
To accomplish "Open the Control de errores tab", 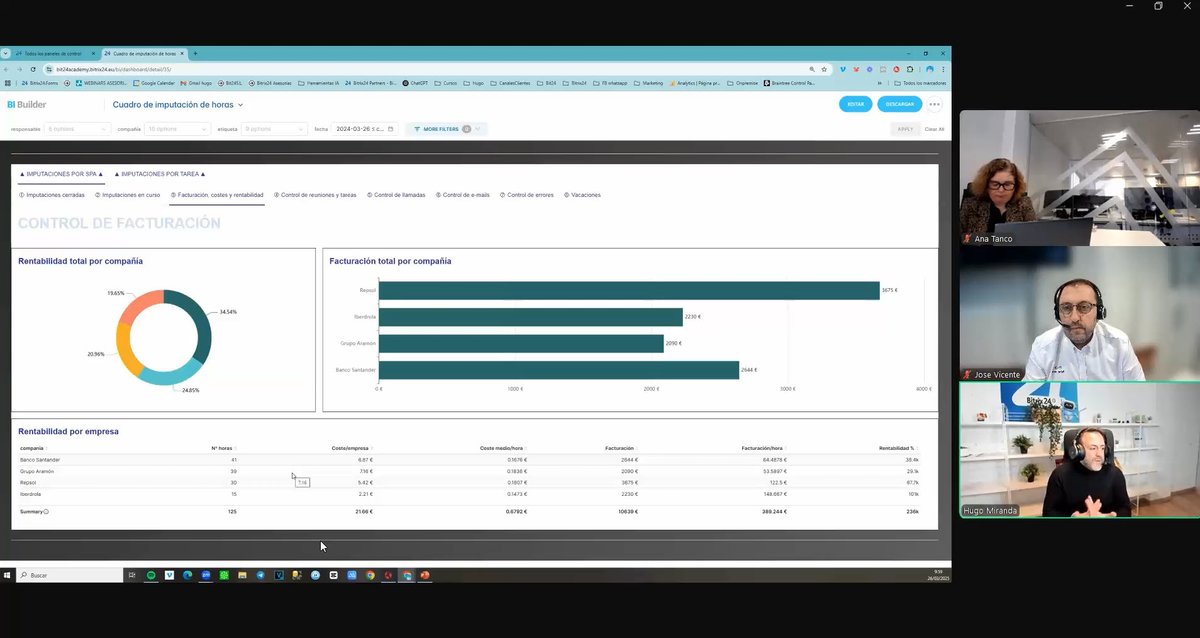I will pyautogui.click(x=527, y=195).
